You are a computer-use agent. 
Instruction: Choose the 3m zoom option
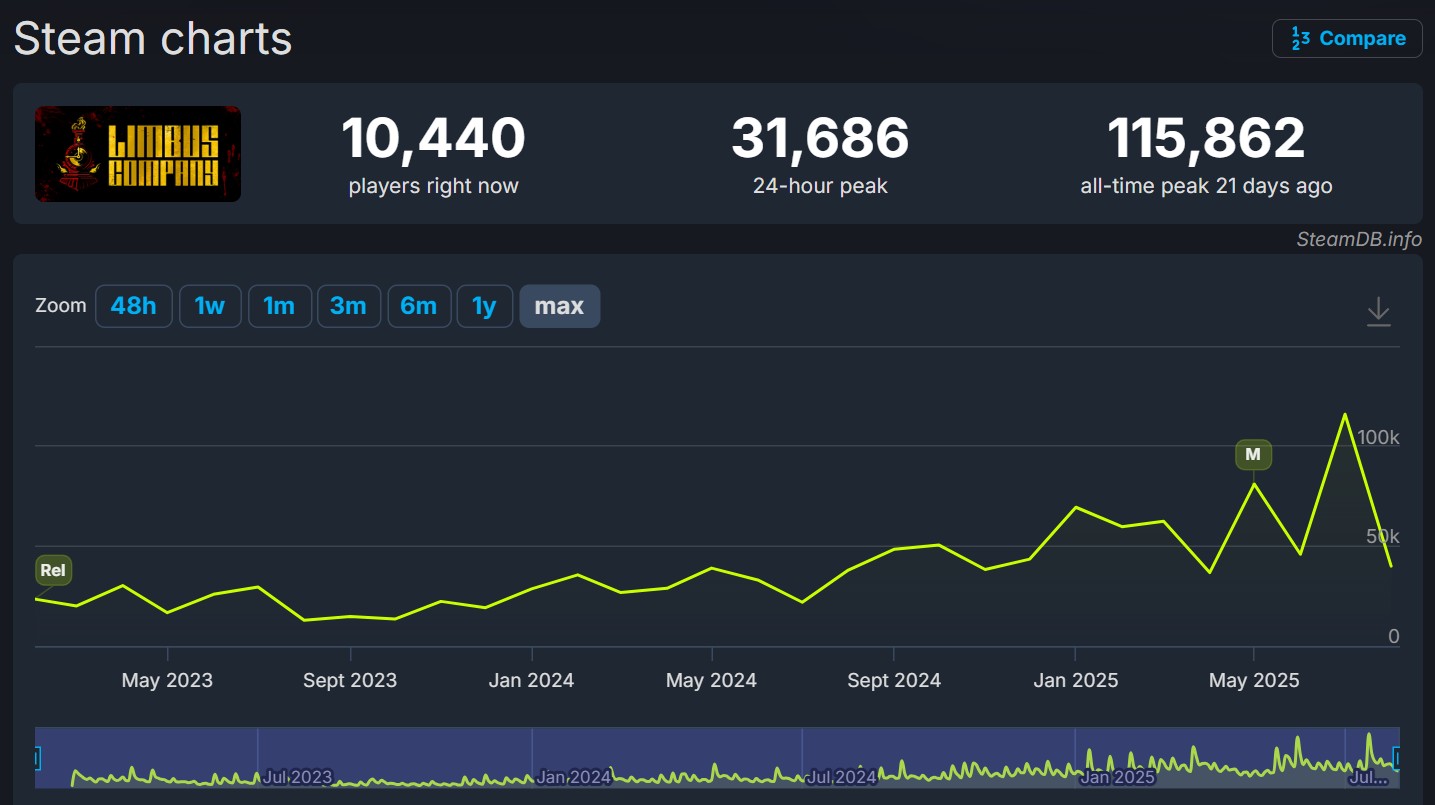348,306
